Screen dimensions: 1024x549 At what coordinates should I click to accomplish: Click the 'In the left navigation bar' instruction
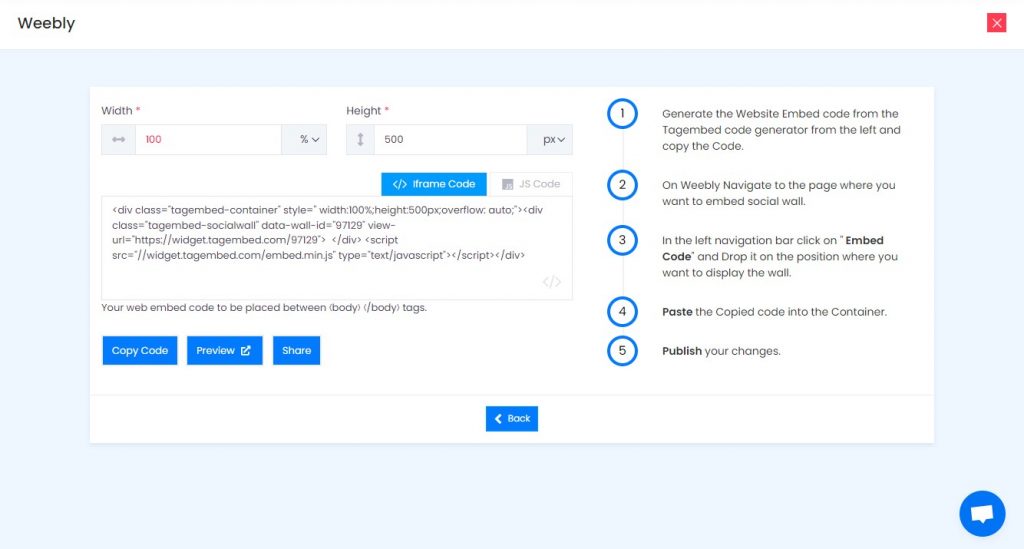780,257
